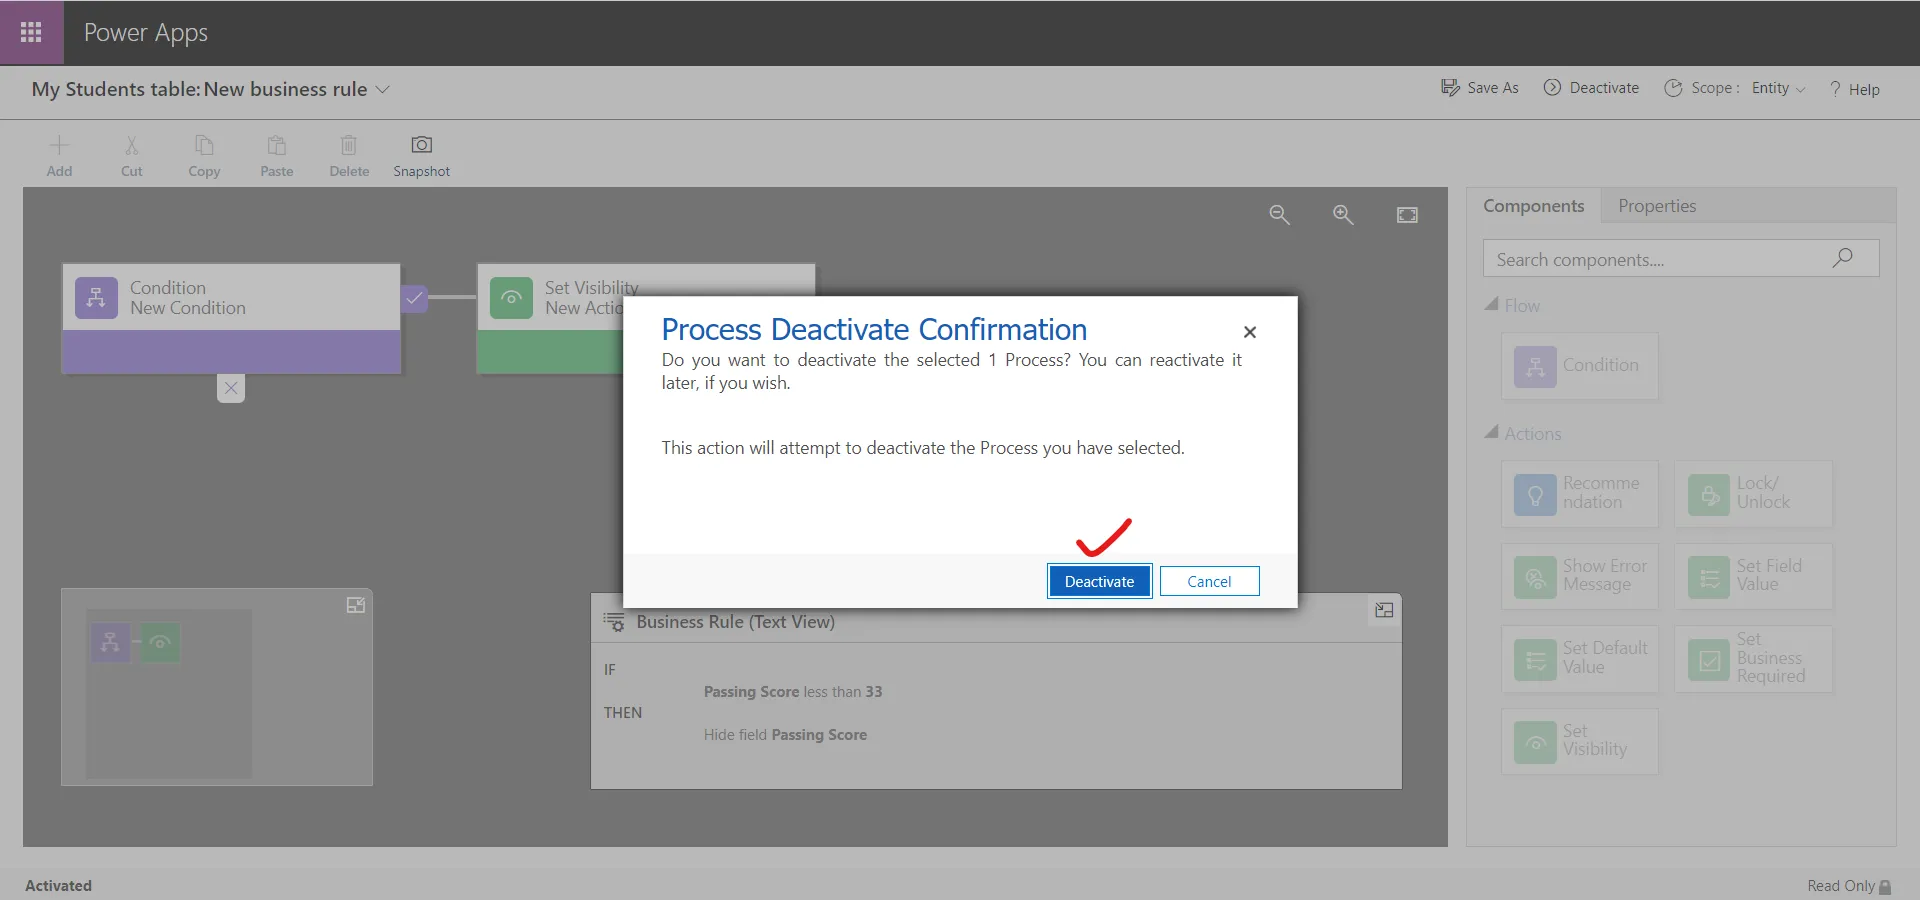Select the Set Visibility action tile
1920x900 pixels.
1580,741
